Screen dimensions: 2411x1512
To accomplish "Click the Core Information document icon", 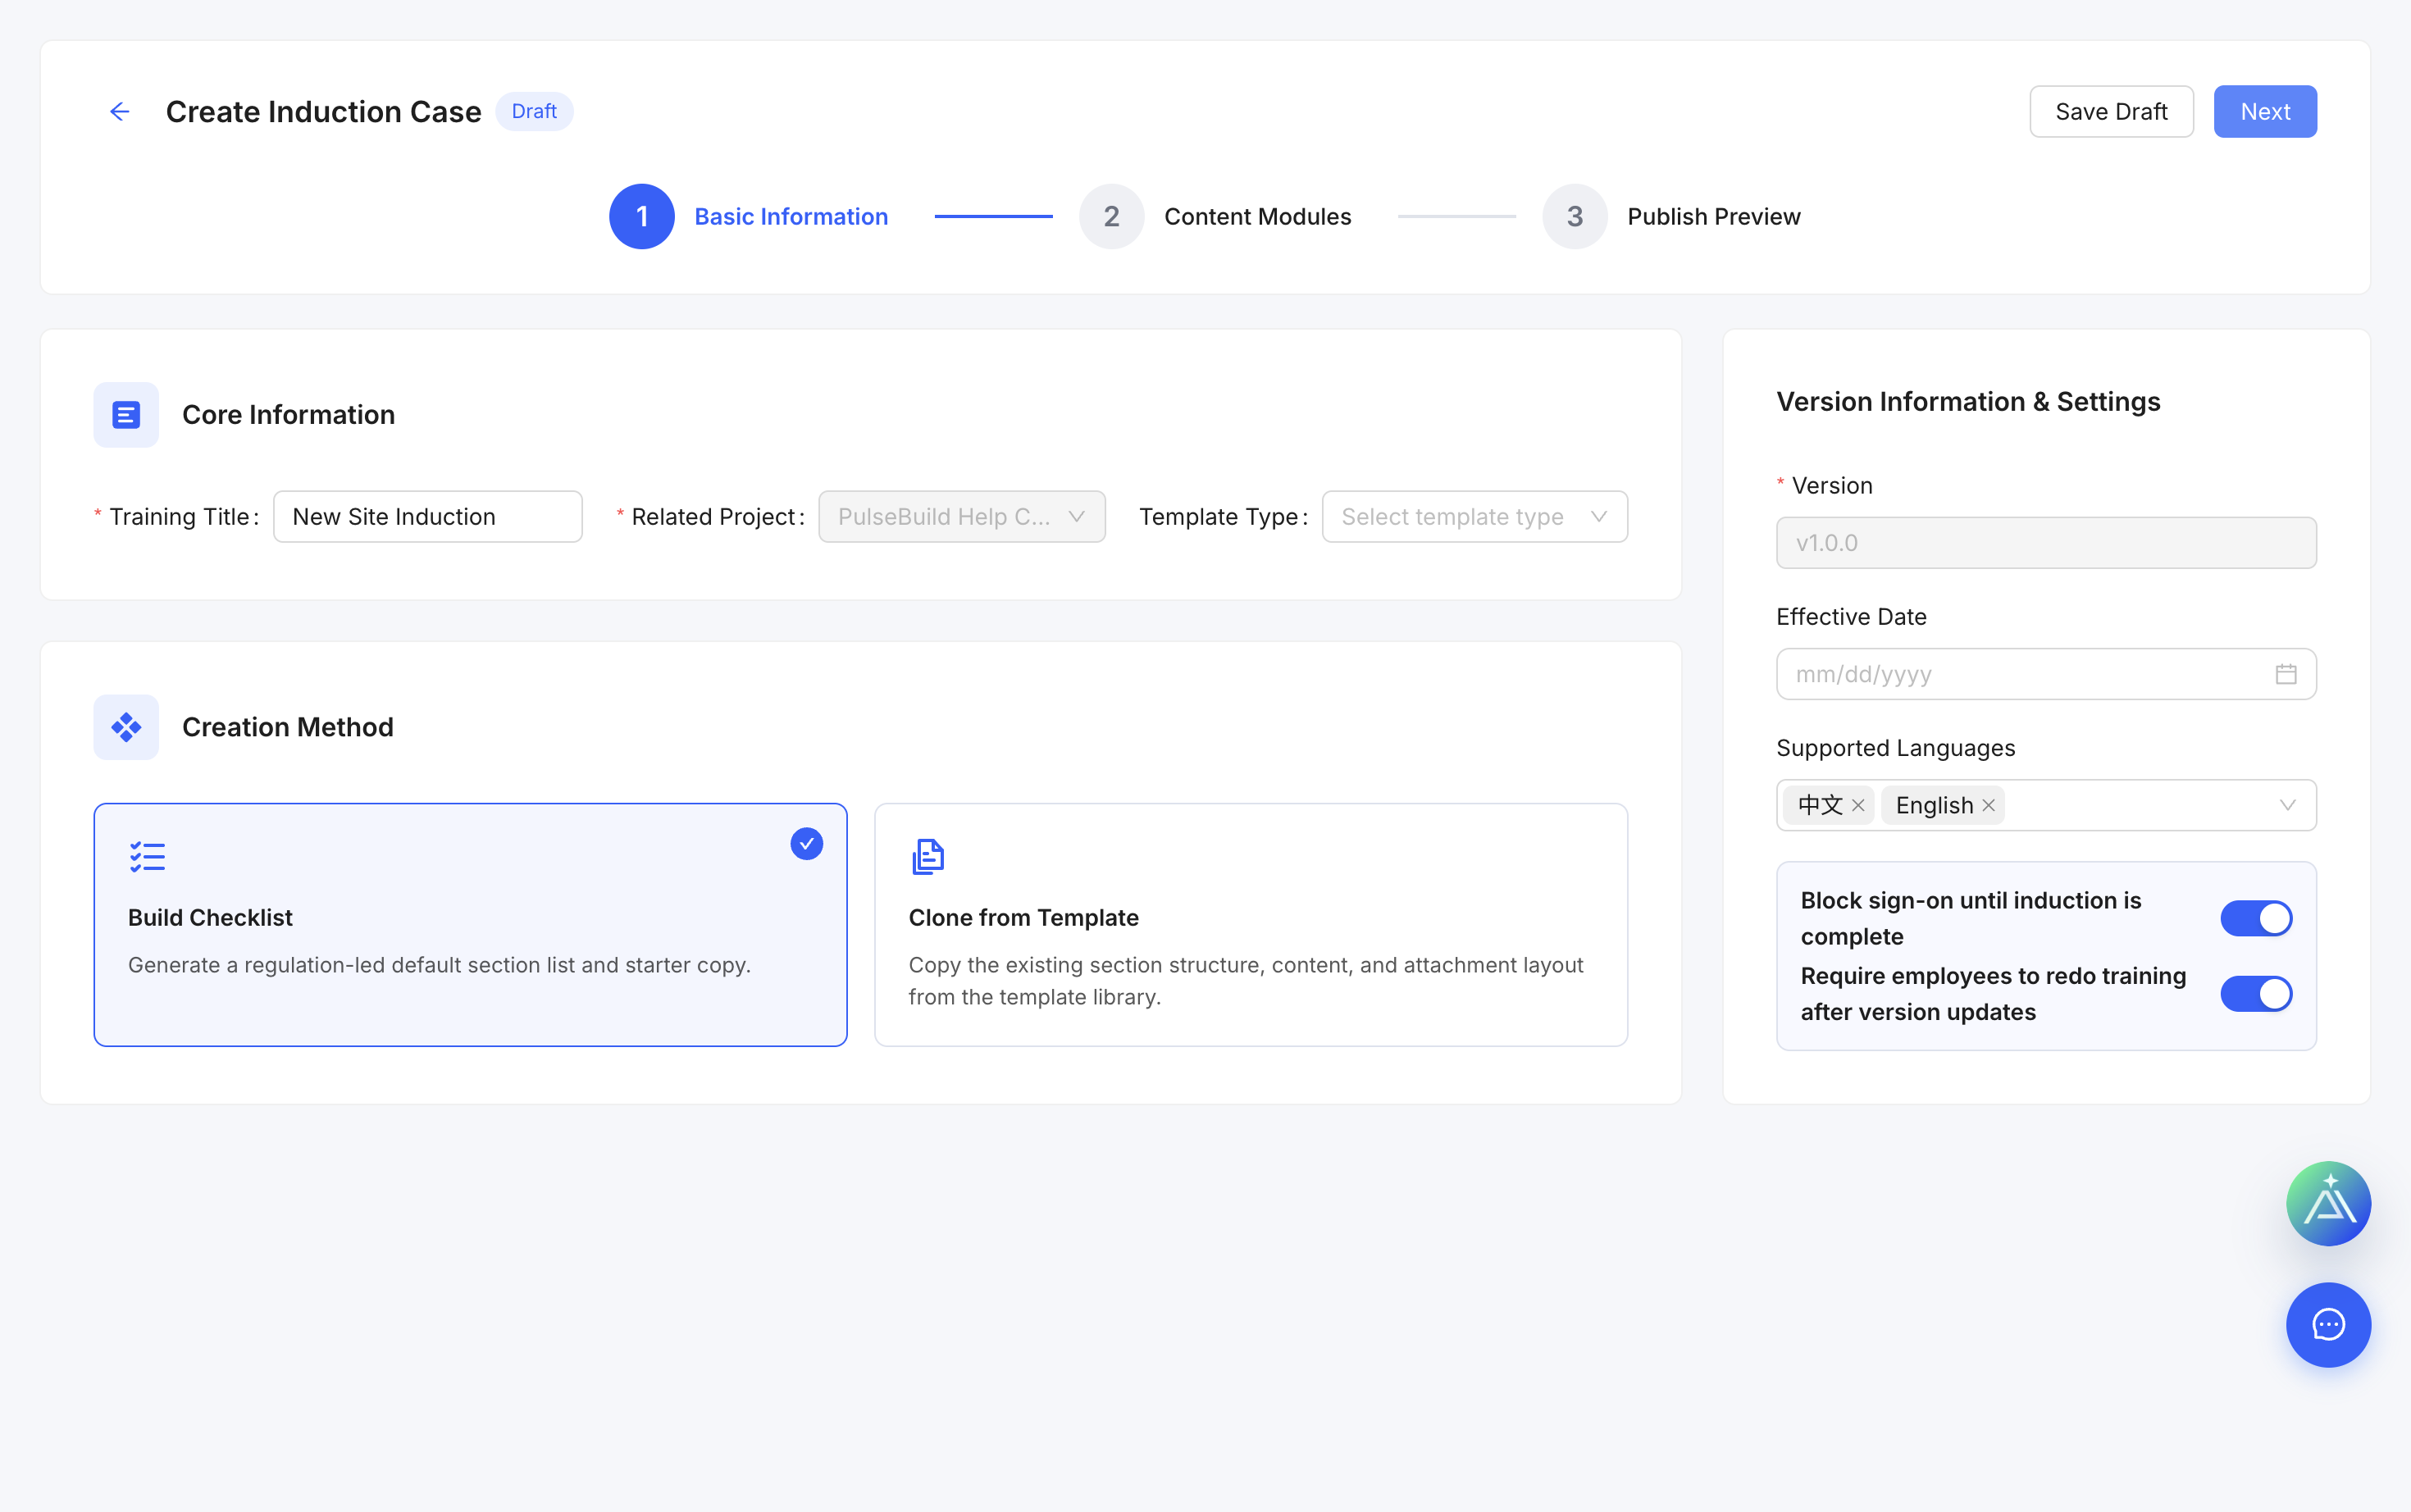I will 126,415.
